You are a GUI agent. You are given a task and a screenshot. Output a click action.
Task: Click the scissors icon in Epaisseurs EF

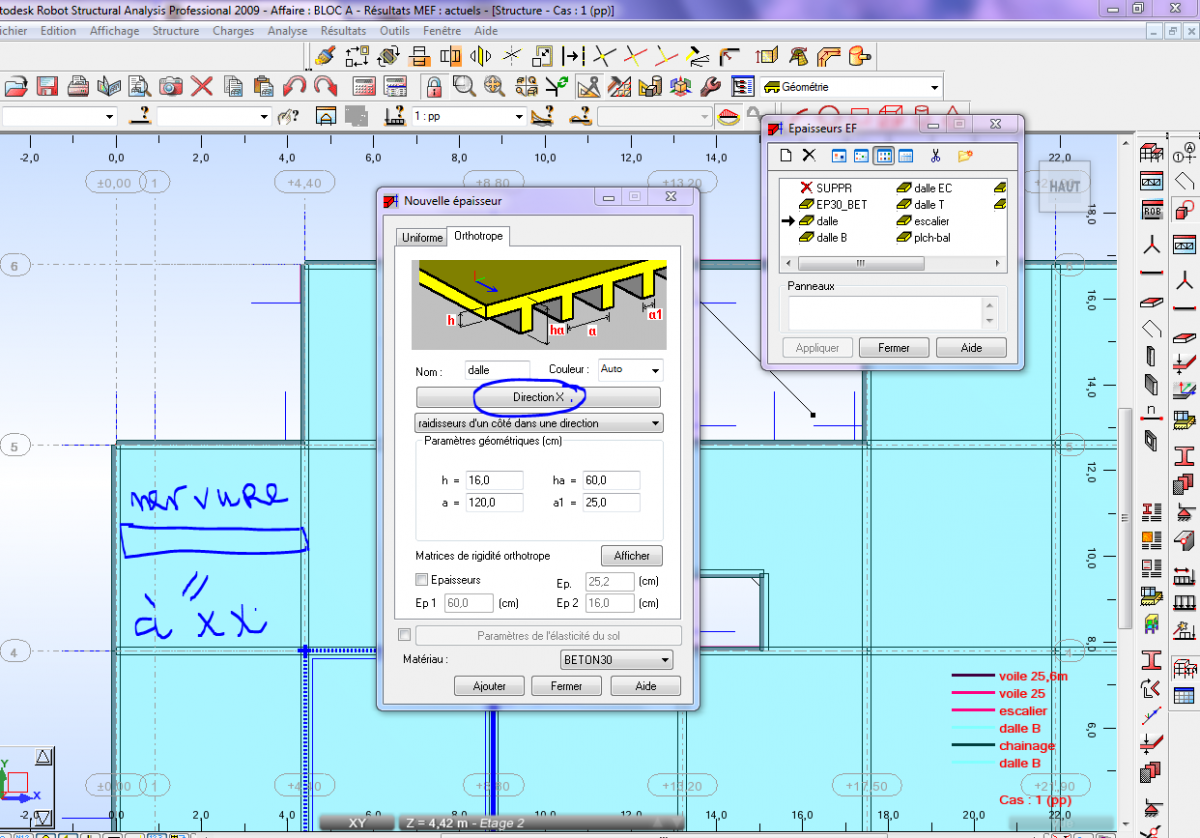point(935,155)
